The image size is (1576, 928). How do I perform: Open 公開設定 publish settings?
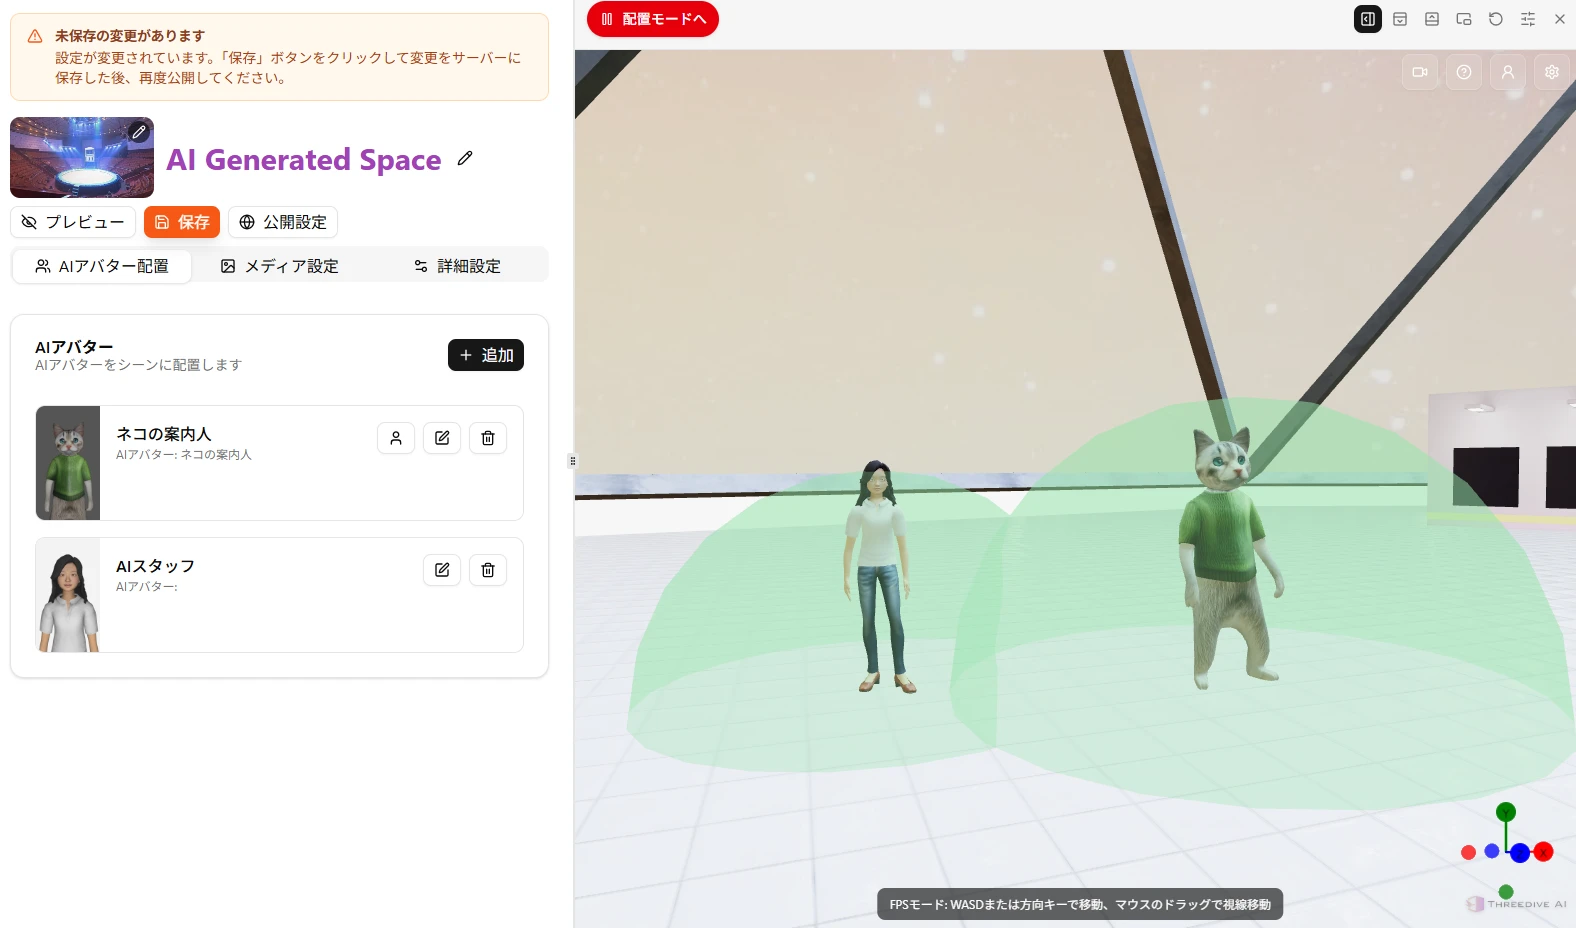click(x=283, y=222)
